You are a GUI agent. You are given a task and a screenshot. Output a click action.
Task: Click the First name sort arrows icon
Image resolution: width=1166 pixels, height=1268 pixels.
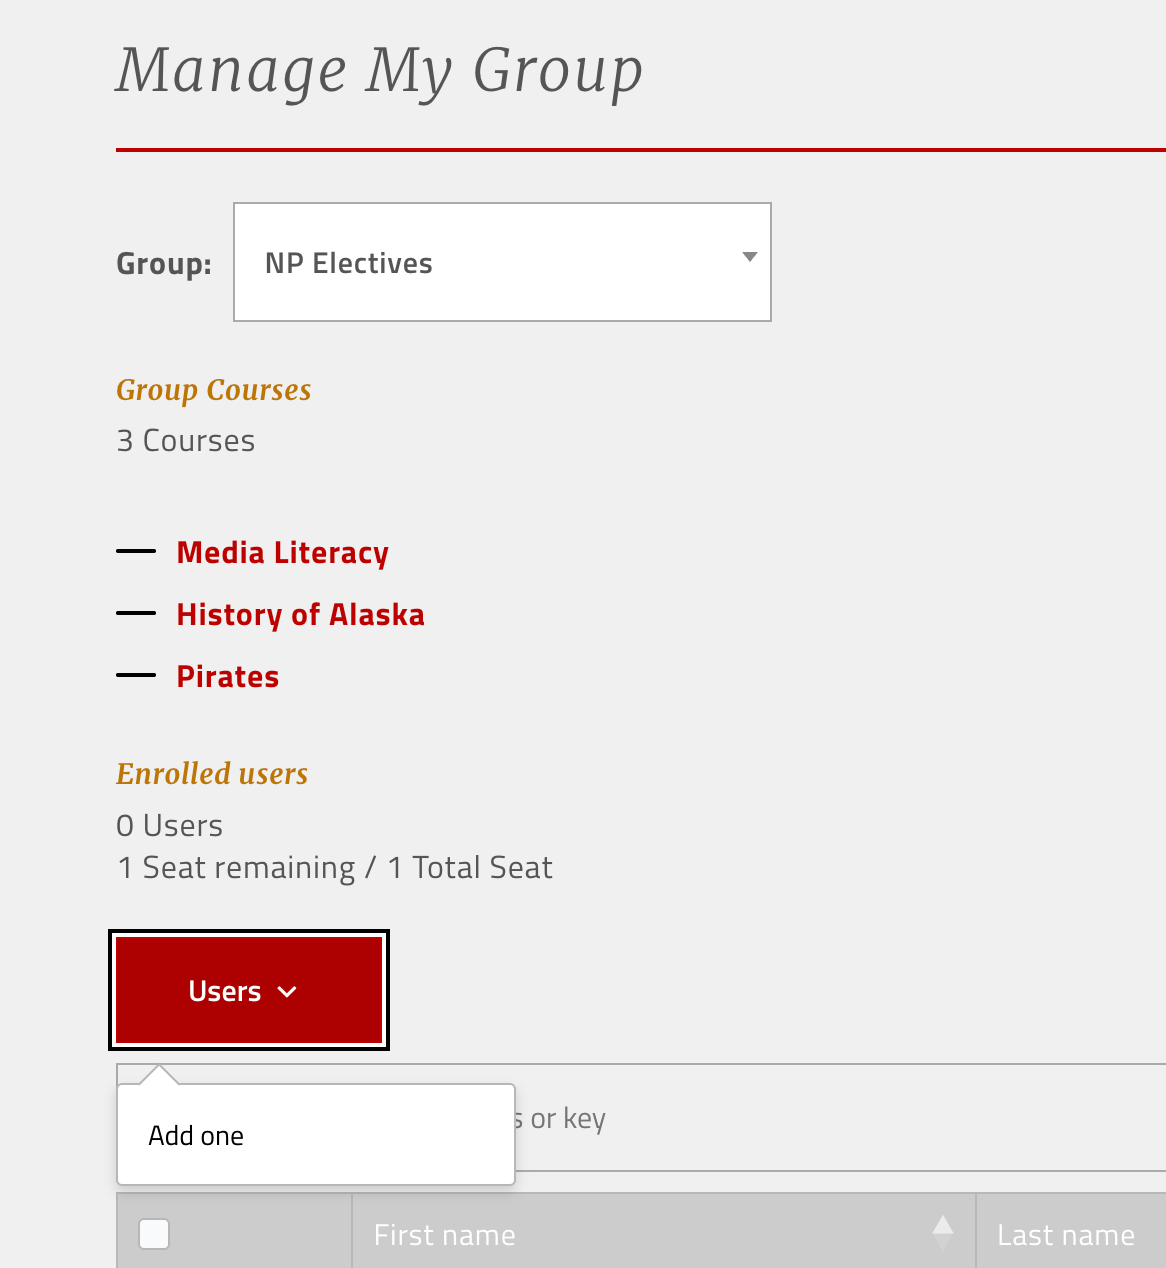[x=942, y=1233]
